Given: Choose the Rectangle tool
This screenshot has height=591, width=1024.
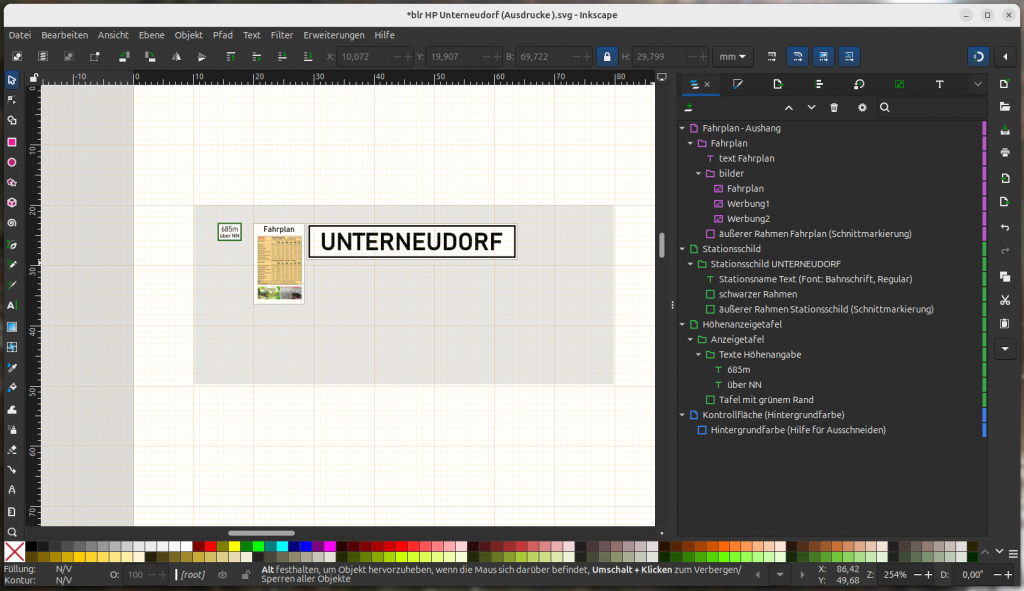Looking at the screenshot, I should 12,142.
